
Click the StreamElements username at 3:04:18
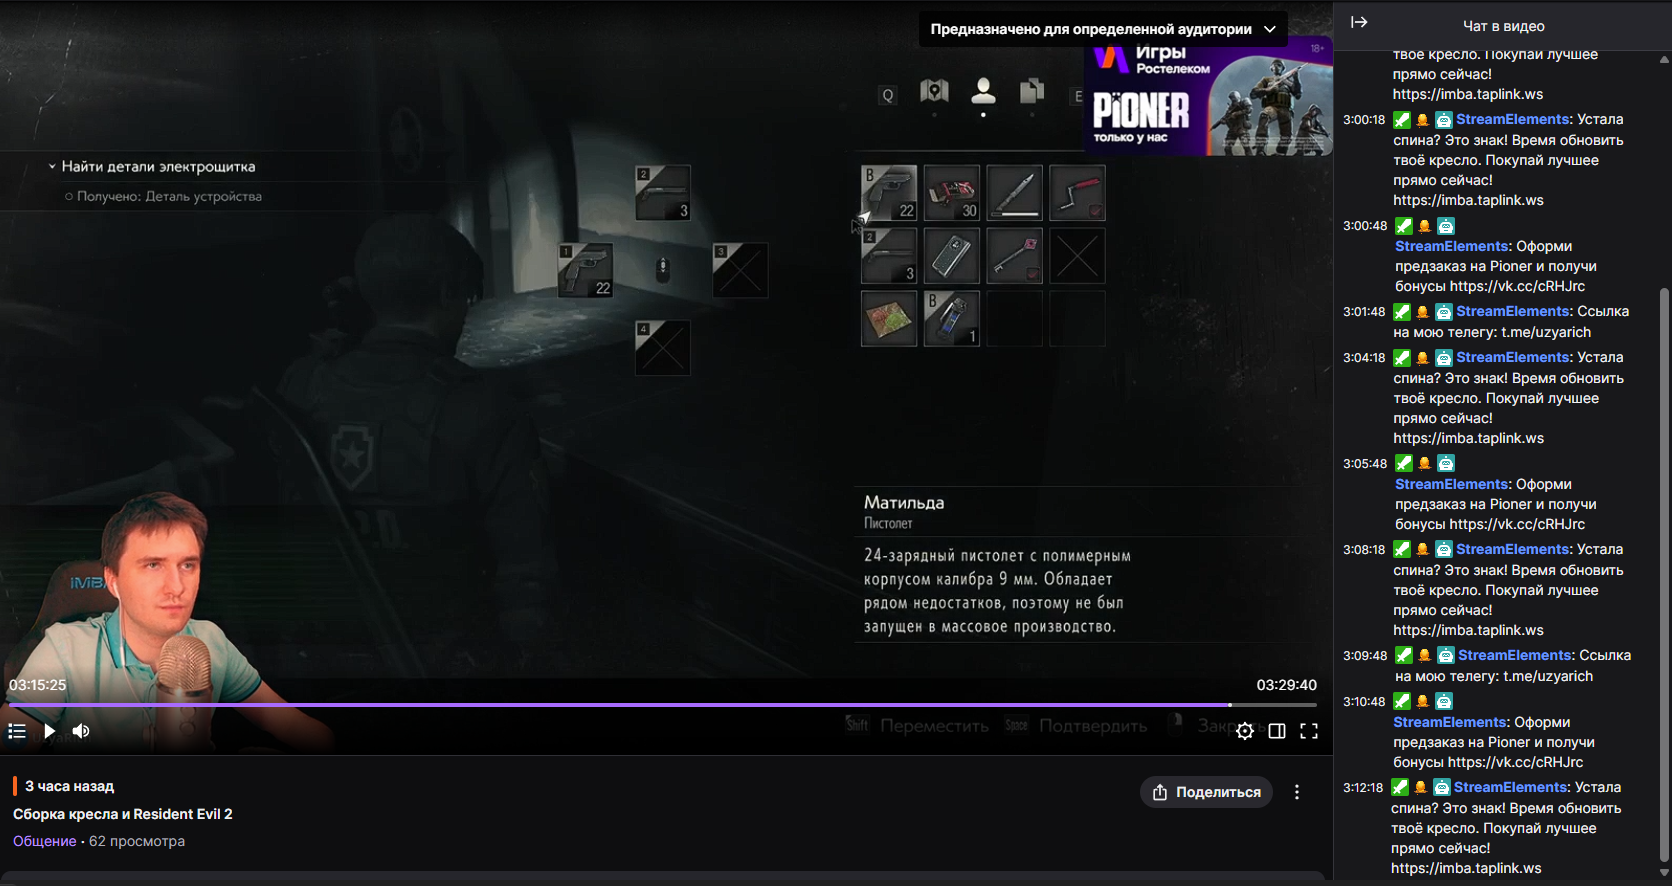tap(1513, 357)
